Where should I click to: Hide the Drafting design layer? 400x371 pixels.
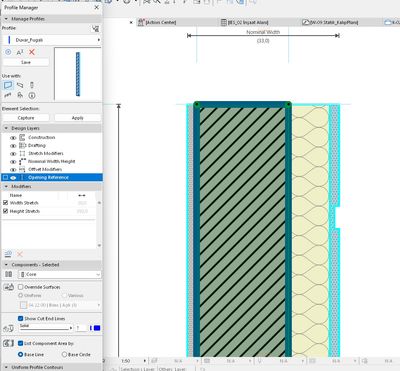pyautogui.click(x=13, y=145)
